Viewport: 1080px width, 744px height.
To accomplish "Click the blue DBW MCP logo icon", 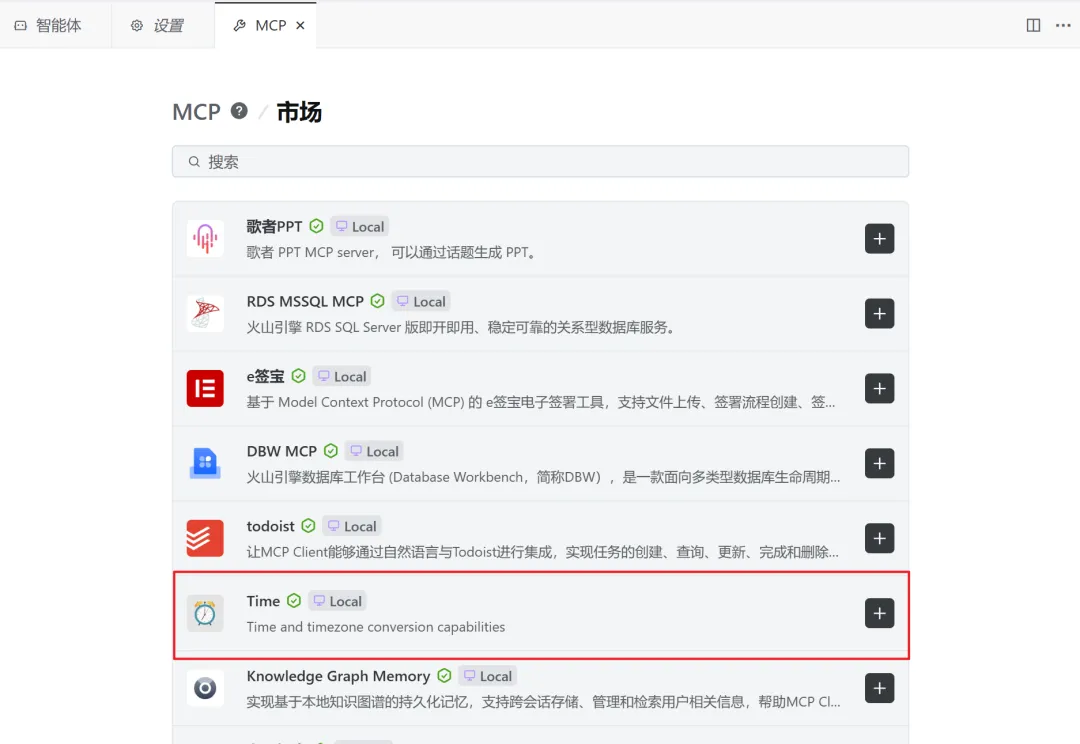I will (x=205, y=464).
